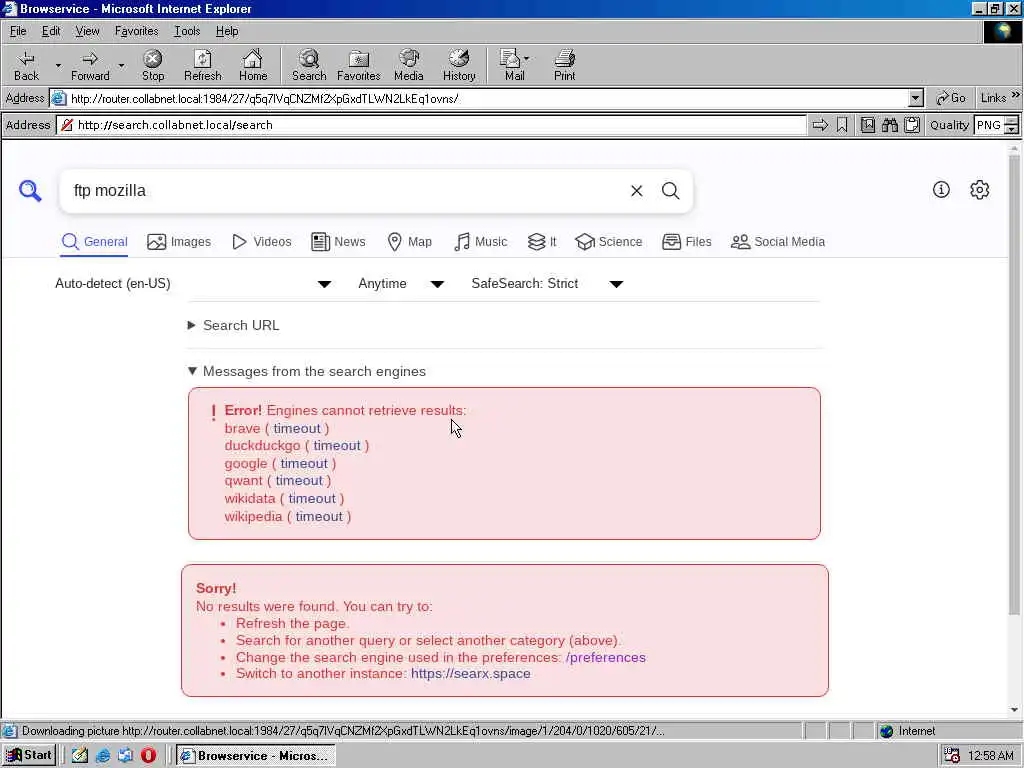Open the Tools menu
1024x768 pixels.
(187, 31)
